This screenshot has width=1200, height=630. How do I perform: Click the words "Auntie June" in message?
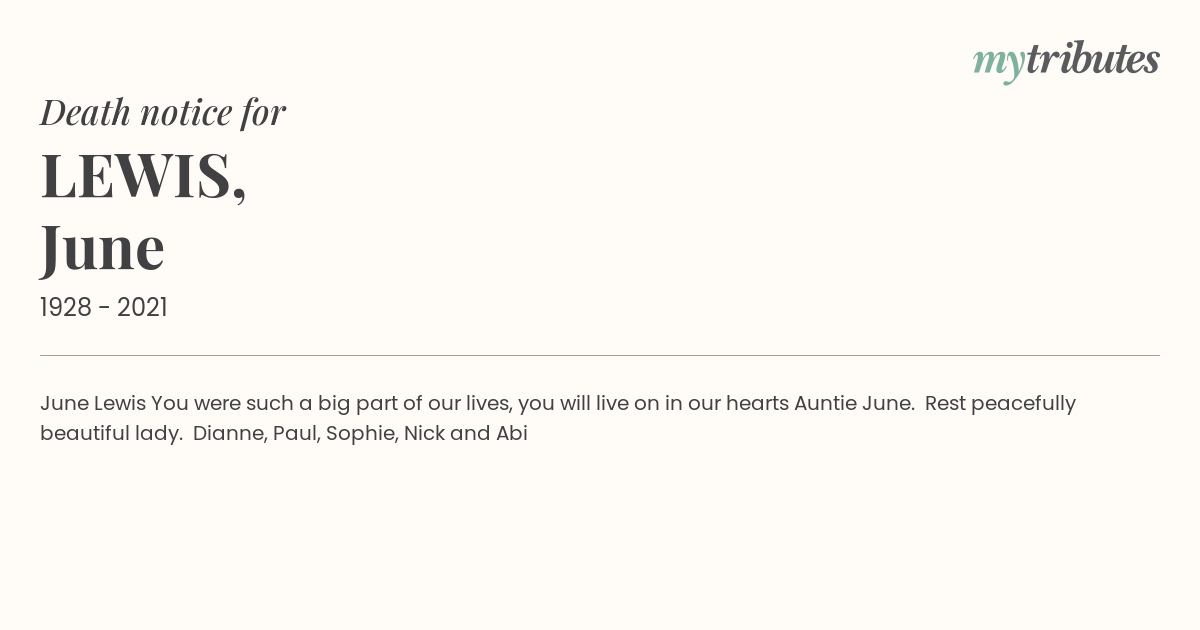point(853,404)
